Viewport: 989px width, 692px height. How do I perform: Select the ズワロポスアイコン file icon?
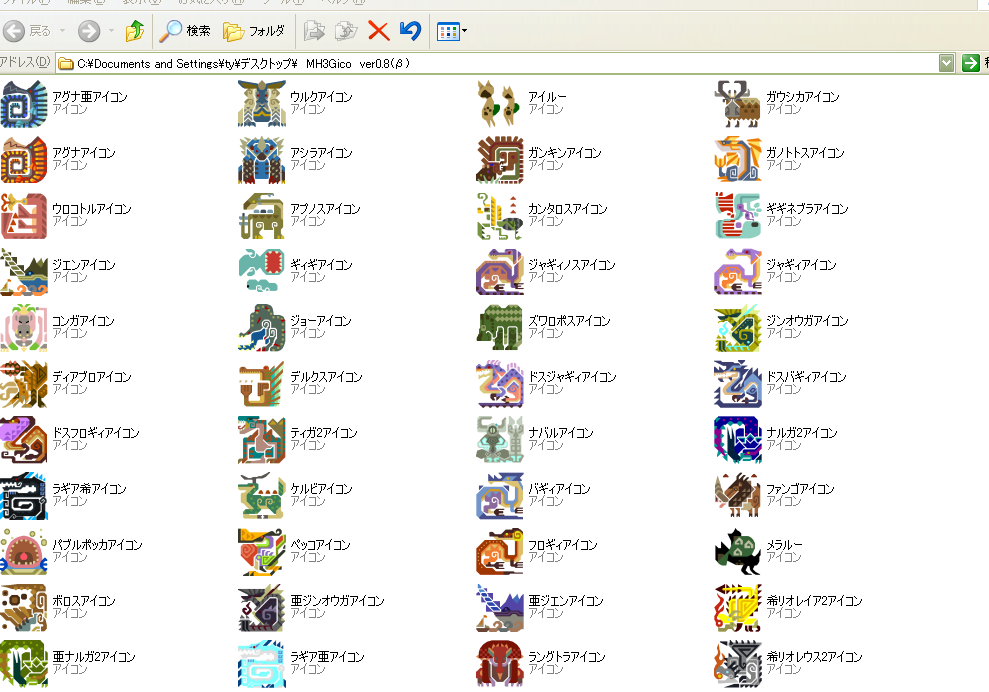[x=500, y=328]
